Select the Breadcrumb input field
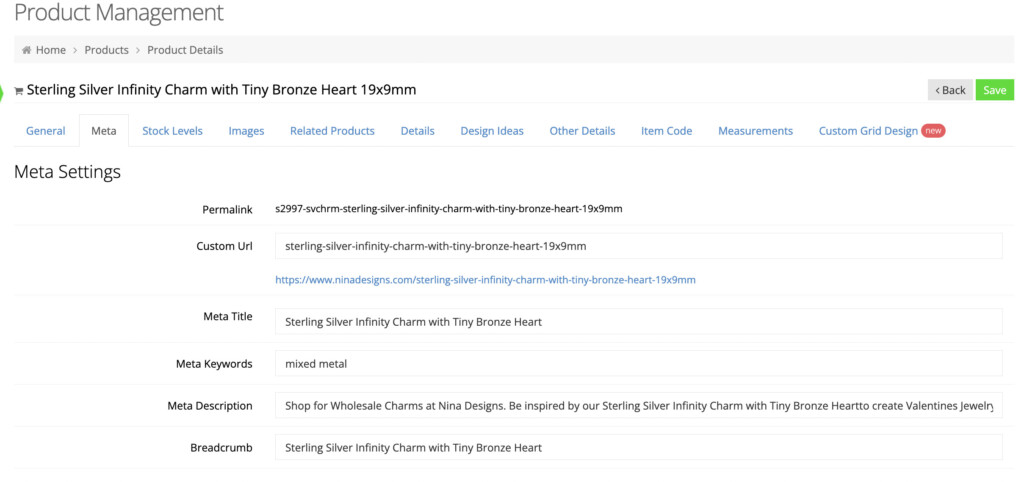Screen dimensions: 1024x482 pos(638,447)
